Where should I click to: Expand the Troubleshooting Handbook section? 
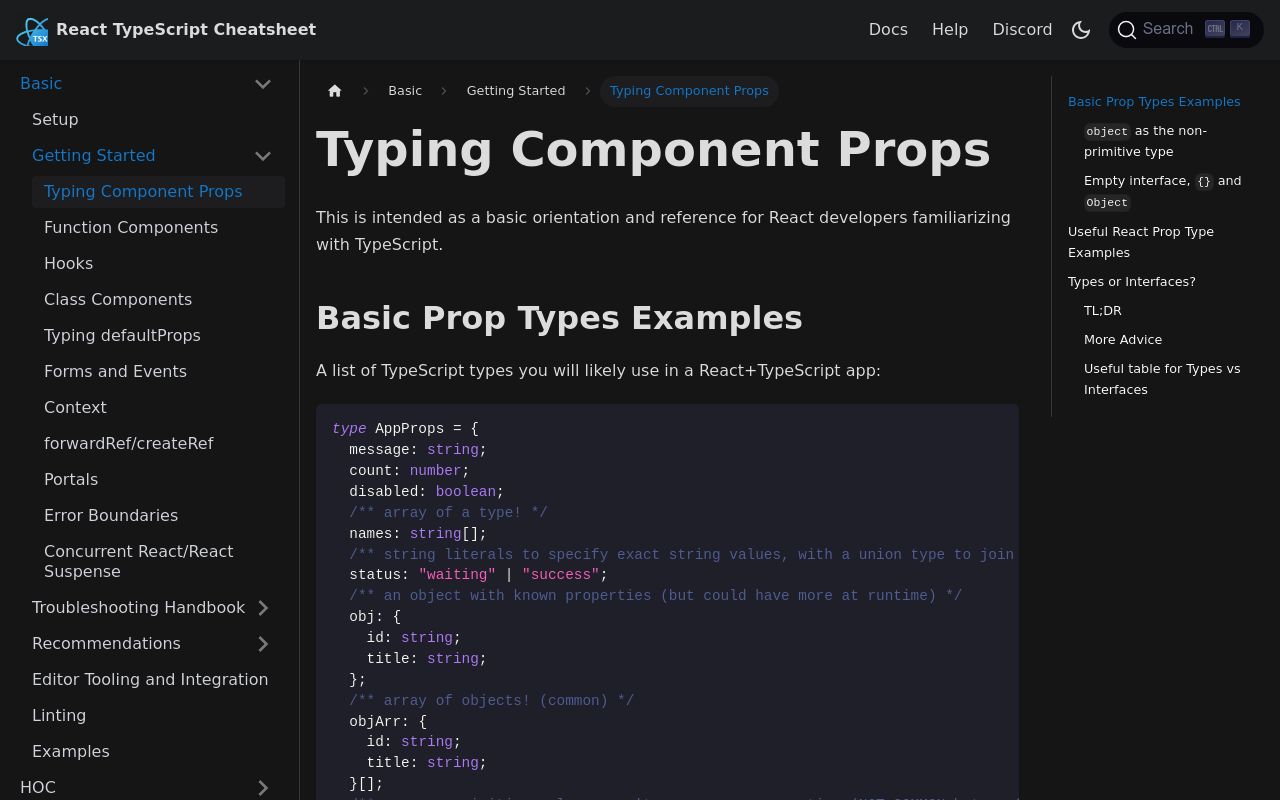[x=263, y=607]
